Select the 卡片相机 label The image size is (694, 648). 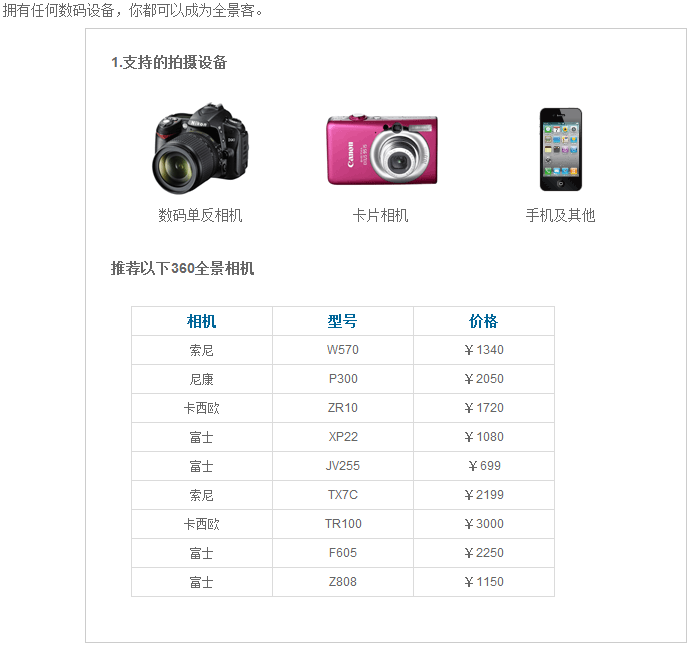381,216
